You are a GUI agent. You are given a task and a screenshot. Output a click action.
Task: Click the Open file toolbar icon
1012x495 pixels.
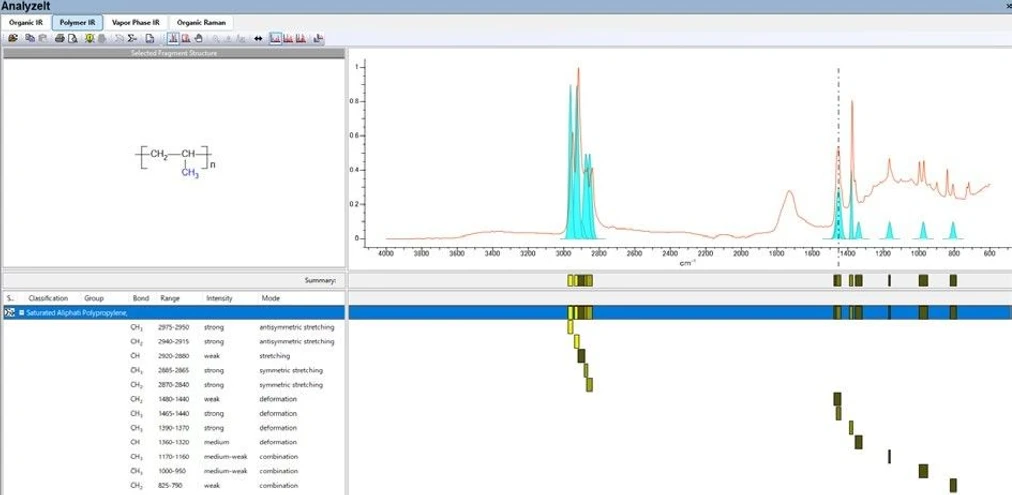(13, 38)
